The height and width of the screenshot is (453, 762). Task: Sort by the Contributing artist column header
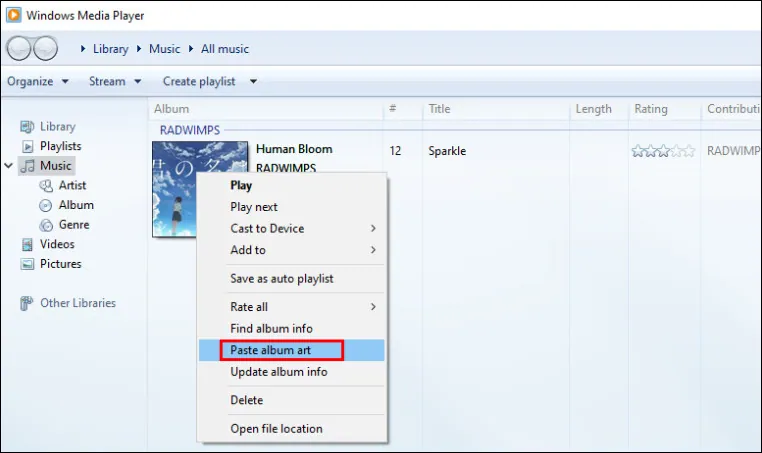pyautogui.click(x=731, y=109)
